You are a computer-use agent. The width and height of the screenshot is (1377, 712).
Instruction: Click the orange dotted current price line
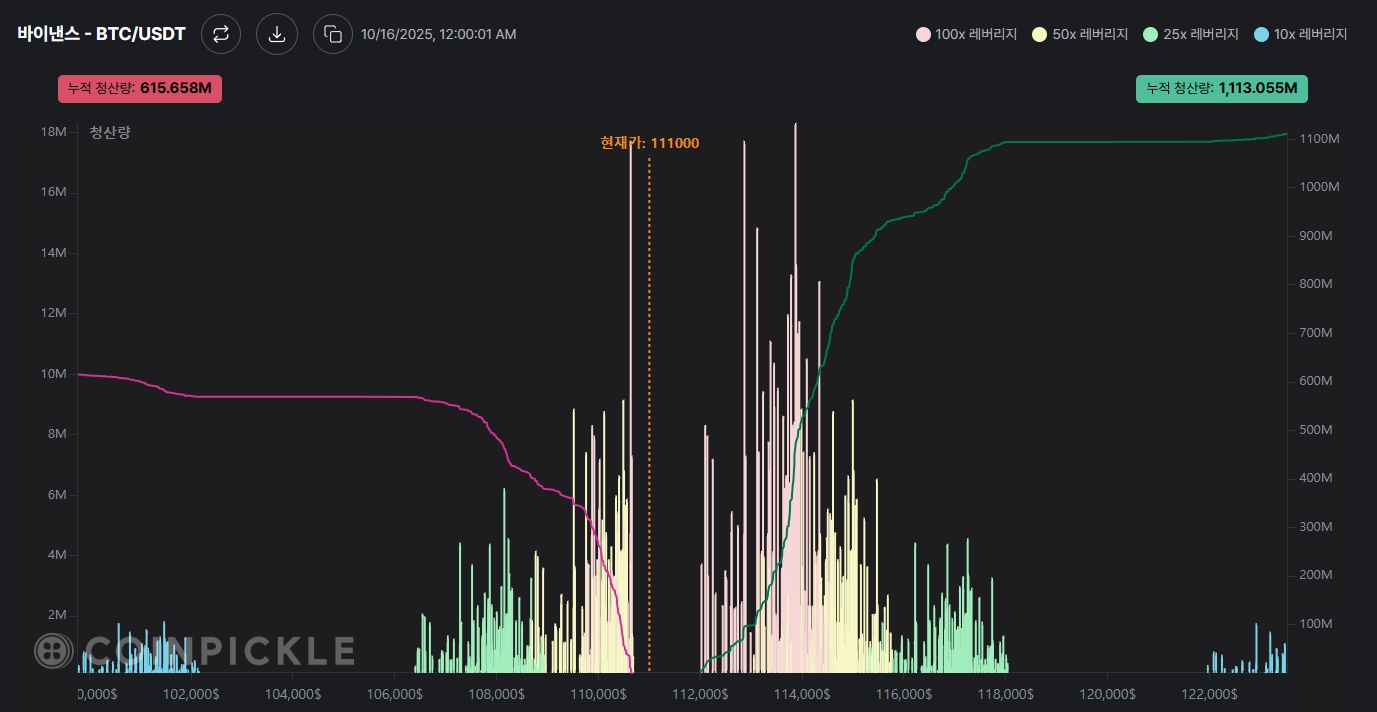[x=649, y=400]
